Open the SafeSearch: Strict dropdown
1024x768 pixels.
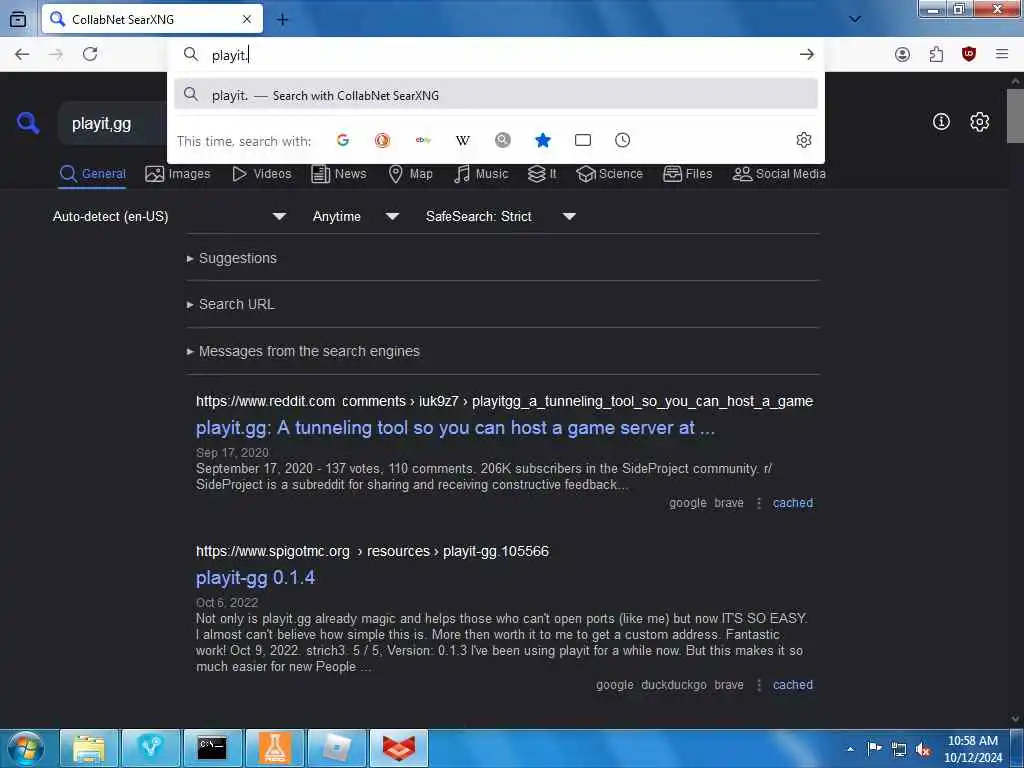[x=501, y=216]
